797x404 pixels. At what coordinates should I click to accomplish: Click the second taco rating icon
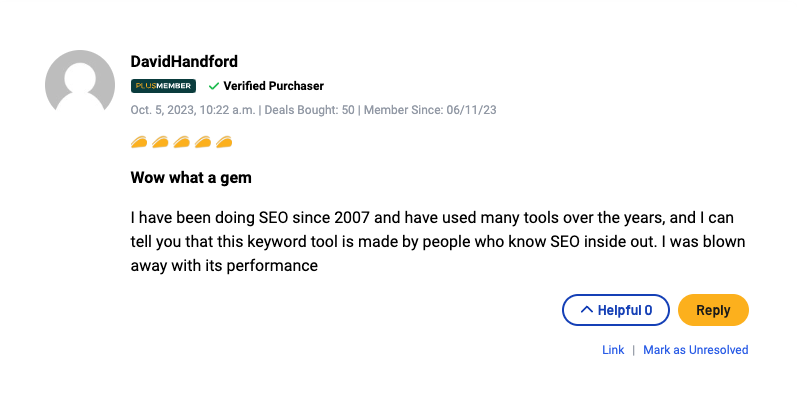160,142
